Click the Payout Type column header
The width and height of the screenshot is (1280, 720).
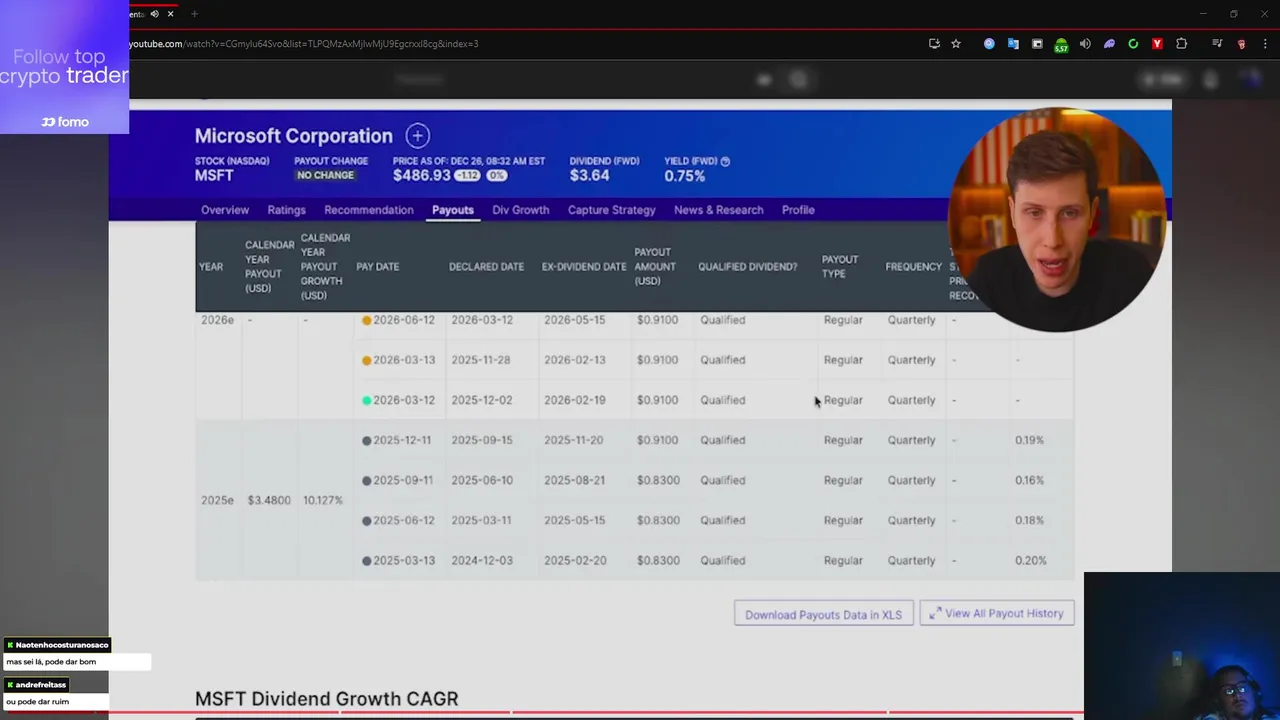(840, 267)
